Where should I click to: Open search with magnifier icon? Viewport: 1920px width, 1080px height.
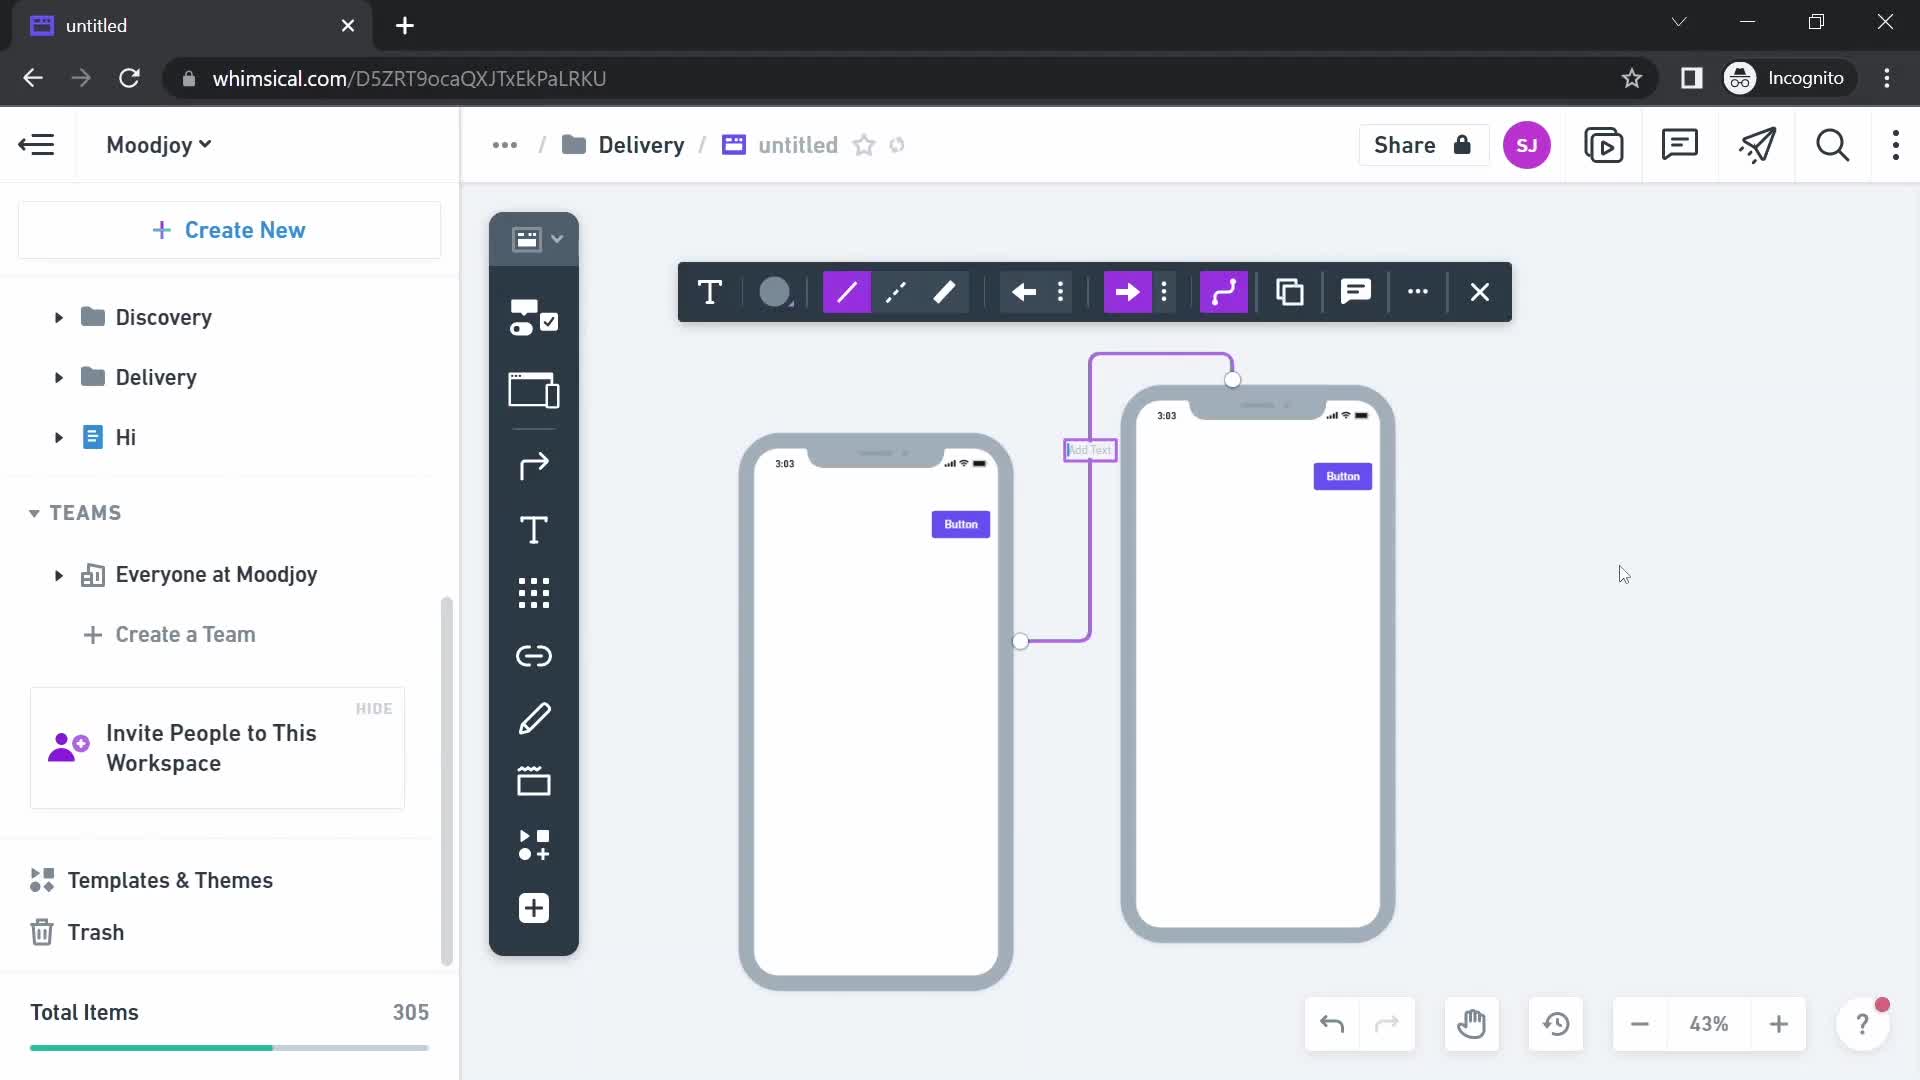[1832, 145]
